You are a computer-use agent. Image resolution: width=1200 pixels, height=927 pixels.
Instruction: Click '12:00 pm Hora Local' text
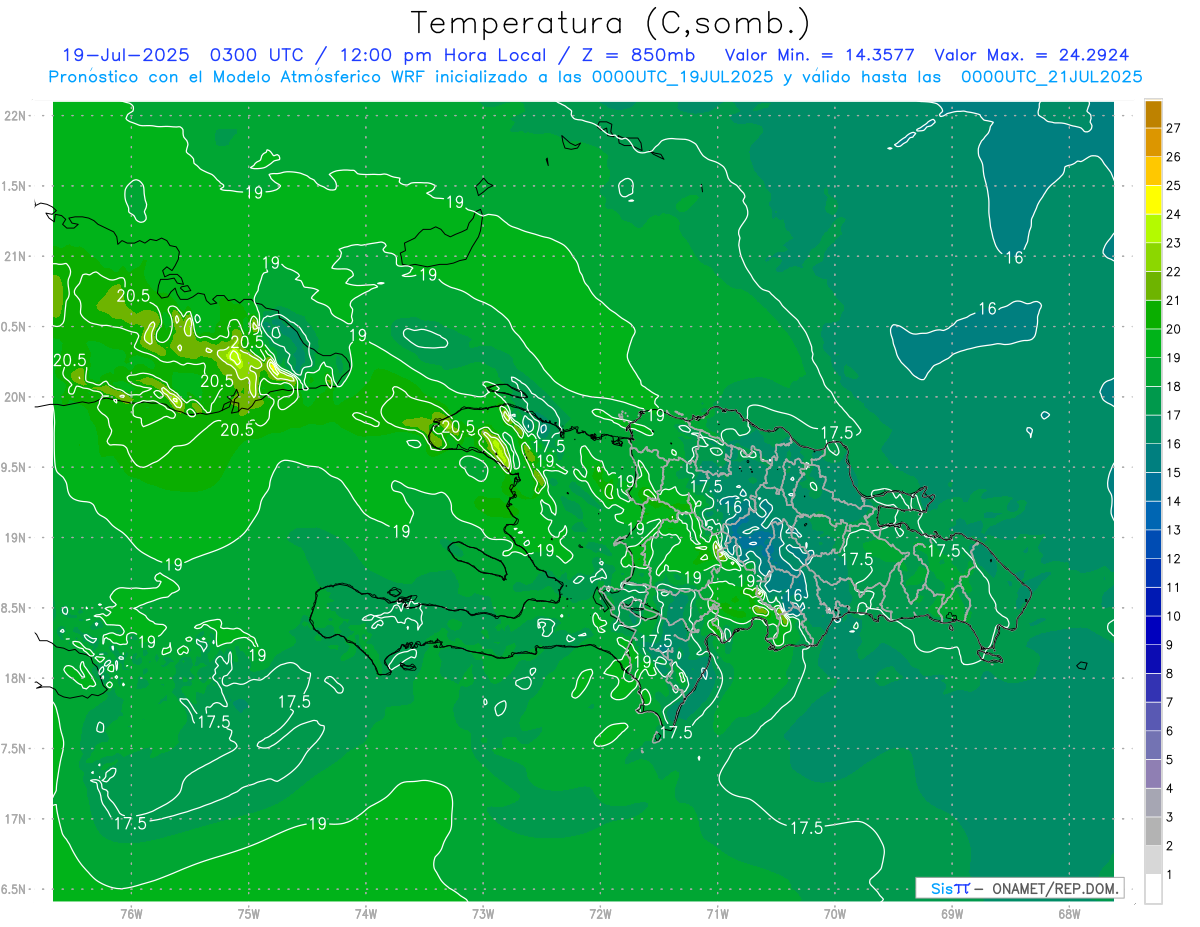click(x=440, y=55)
